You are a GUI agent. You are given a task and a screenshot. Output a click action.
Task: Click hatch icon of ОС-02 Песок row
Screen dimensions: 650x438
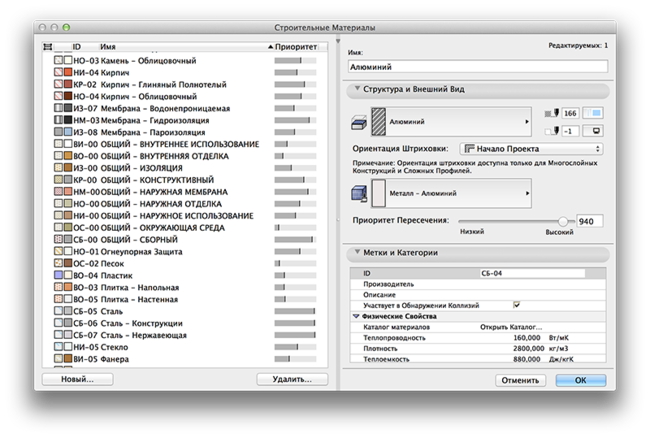point(58,264)
